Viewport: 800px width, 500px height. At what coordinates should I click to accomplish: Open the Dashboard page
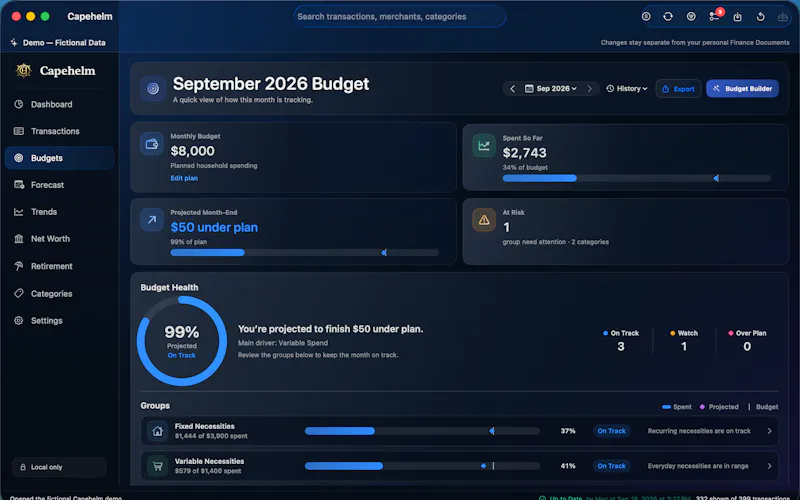click(x=59, y=104)
